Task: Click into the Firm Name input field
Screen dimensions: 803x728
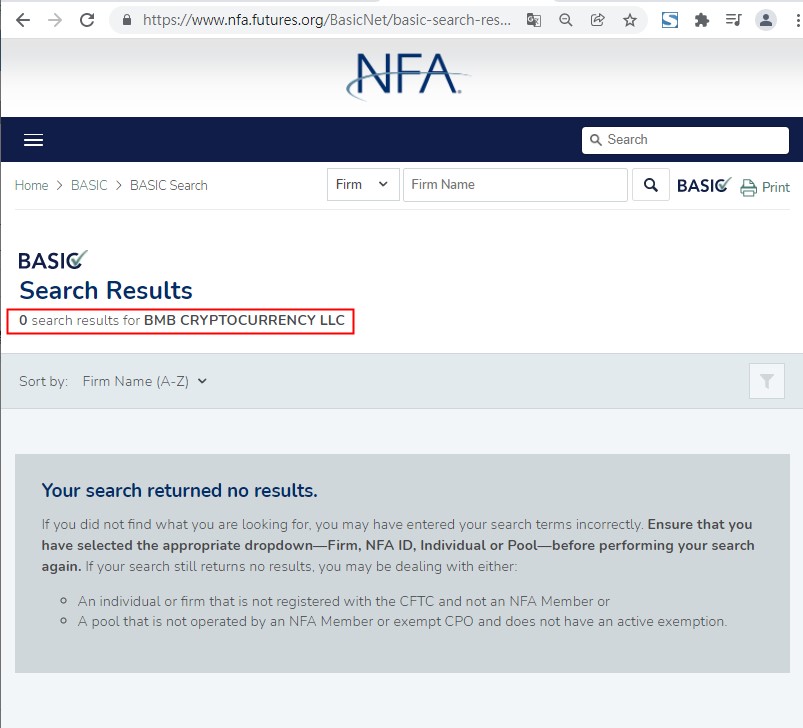Action: tap(515, 185)
